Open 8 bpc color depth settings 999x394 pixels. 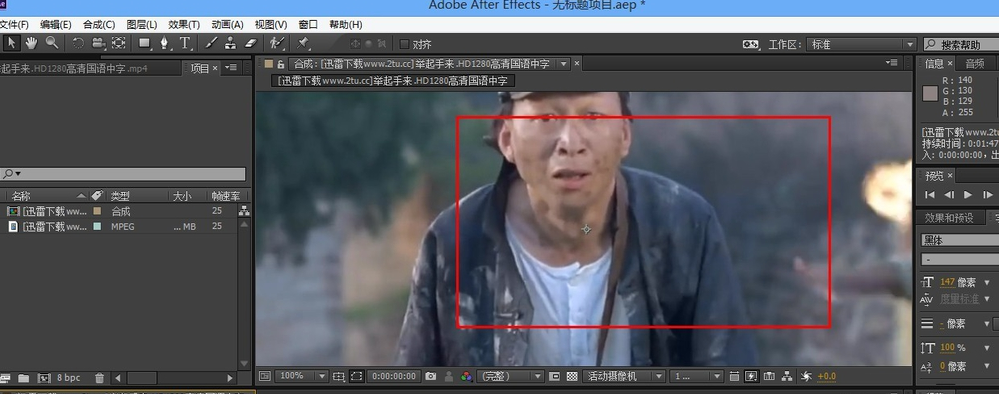[68, 378]
